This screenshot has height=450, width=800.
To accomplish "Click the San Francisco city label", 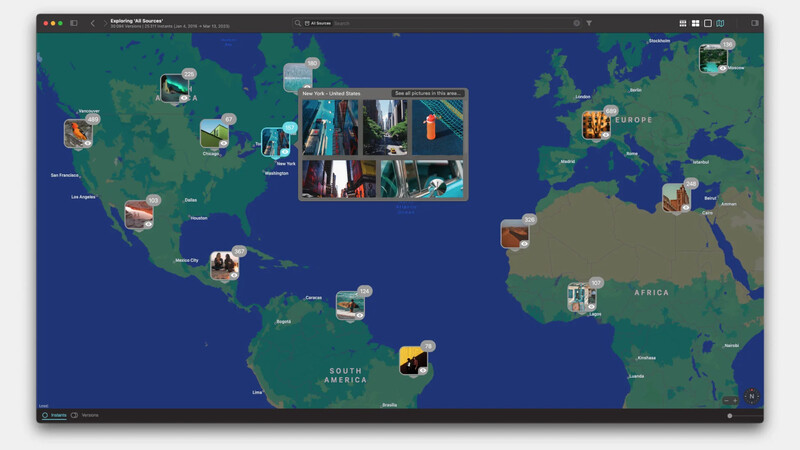I will tap(65, 175).
